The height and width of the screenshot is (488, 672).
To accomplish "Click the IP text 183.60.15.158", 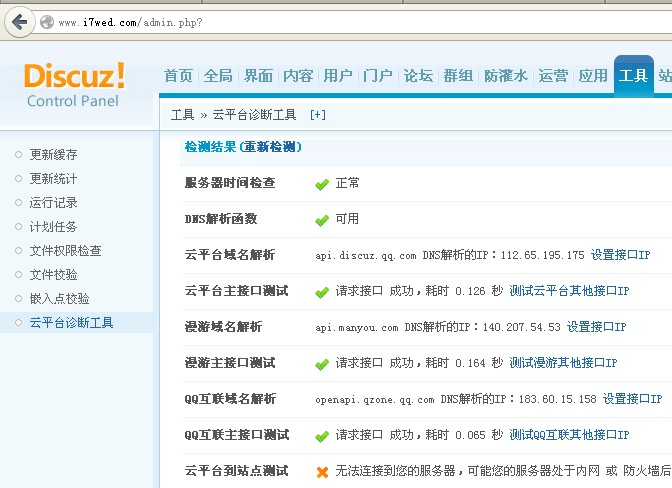I will [x=558, y=399].
